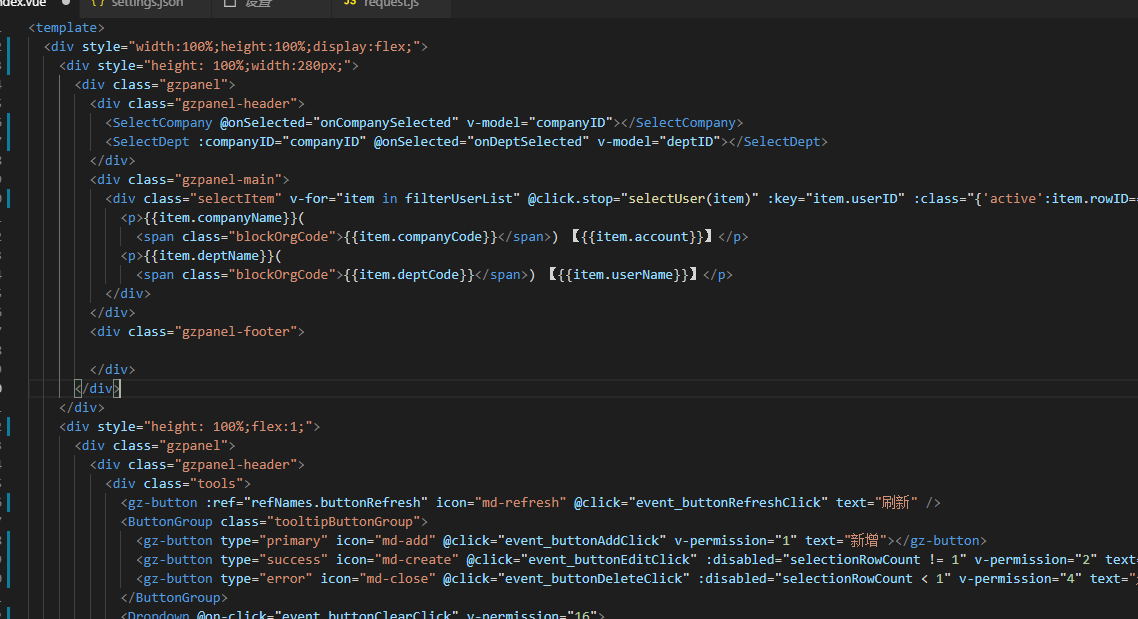1138x619 pixels.
Task: Click the highlighted closing </div> at the cursor line
Action: [97, 388]
